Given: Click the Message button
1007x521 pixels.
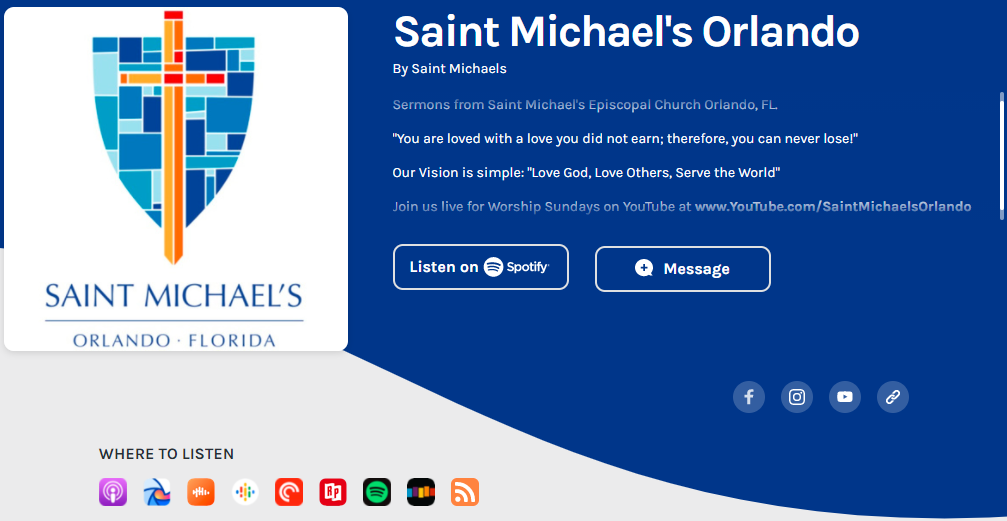Looking at the screenshot, I should [x=682, y=269].
